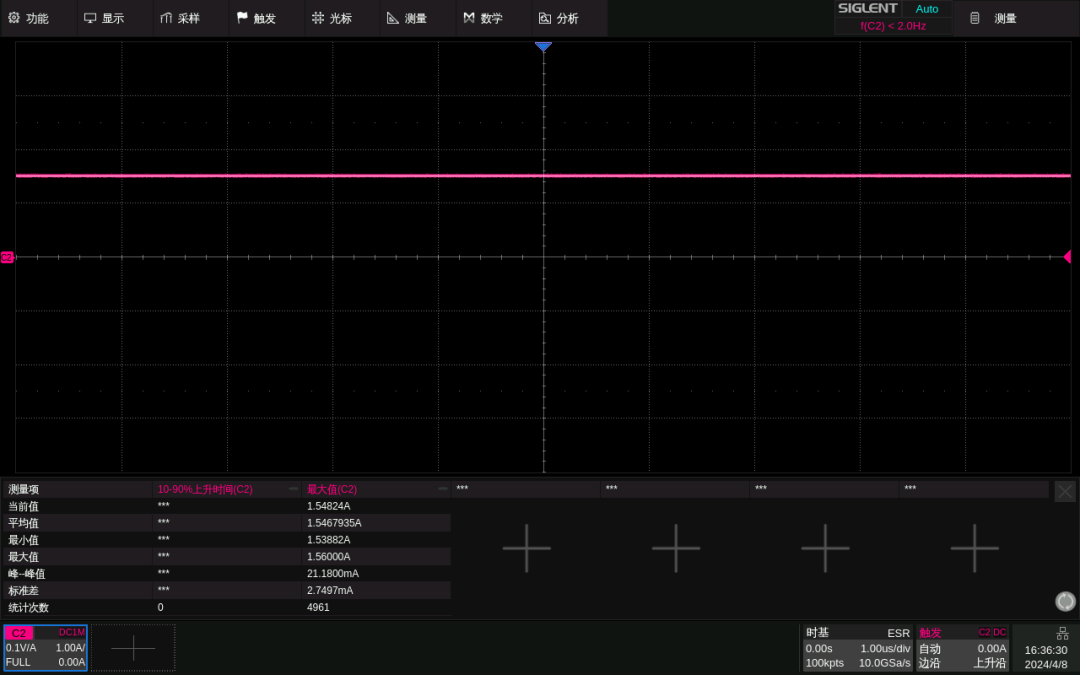Click the 峰-峰值 value 21.1800mA
The width and height of the screenshot is (1080, 675).
coord(333,574)
